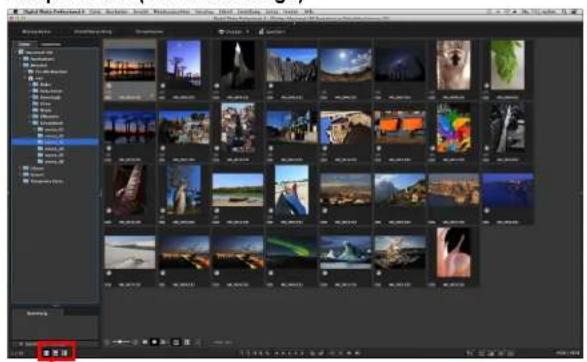This screenshot has height=362, width=587.
Task: Select the iceberg thumbnail
Action: (x=346, y=252)
